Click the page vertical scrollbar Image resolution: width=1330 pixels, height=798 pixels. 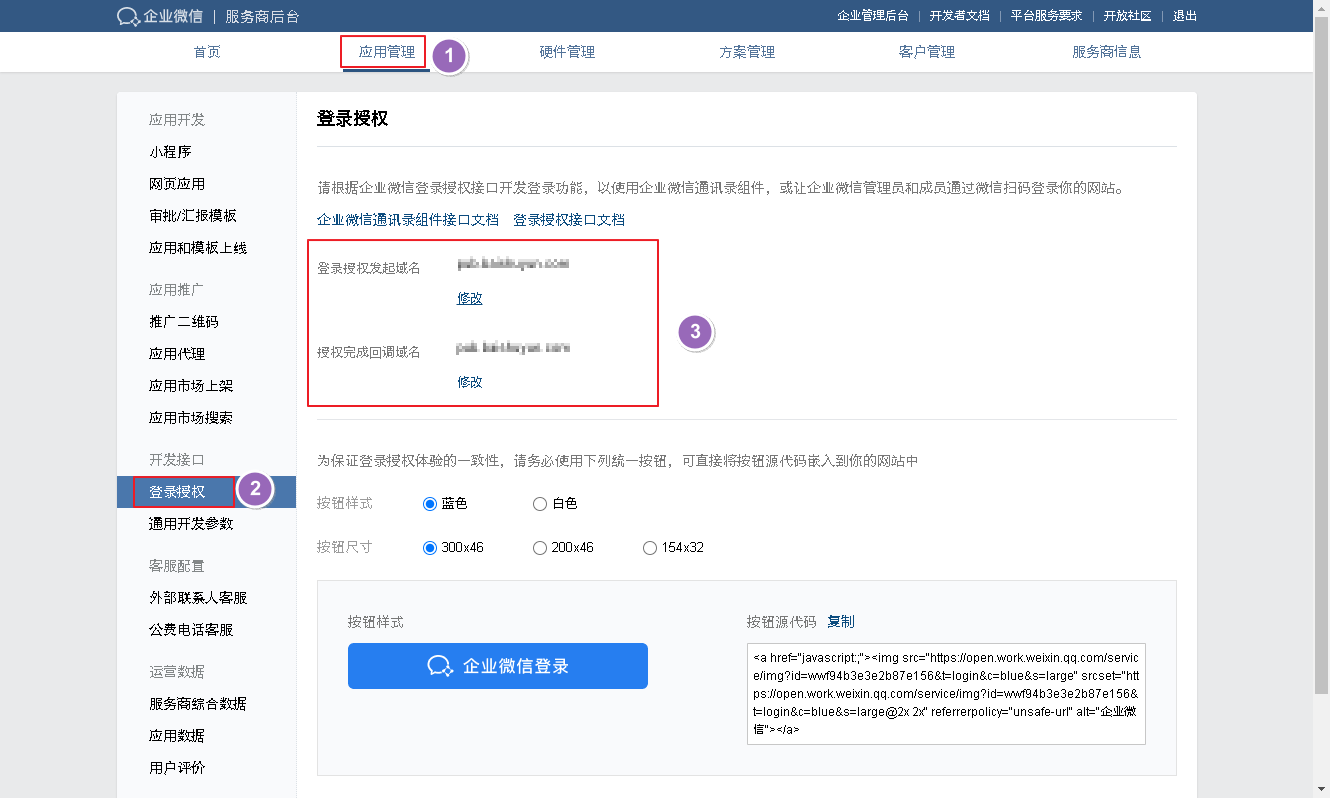point(1321,400)
